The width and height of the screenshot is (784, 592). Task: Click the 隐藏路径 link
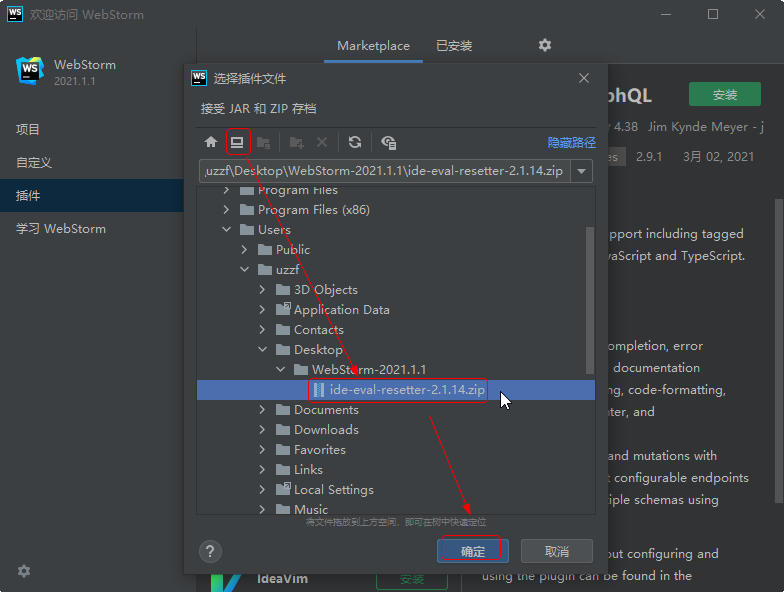[x=571, y=142]
